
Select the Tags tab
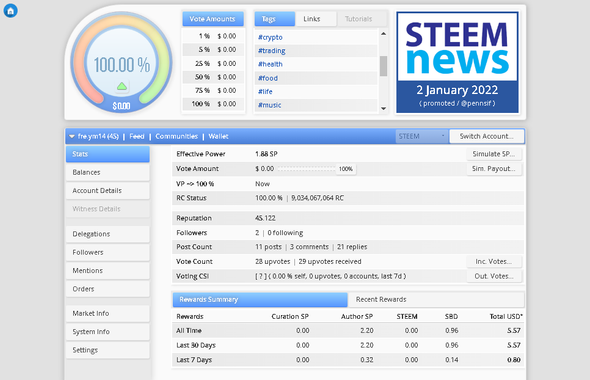275,19
